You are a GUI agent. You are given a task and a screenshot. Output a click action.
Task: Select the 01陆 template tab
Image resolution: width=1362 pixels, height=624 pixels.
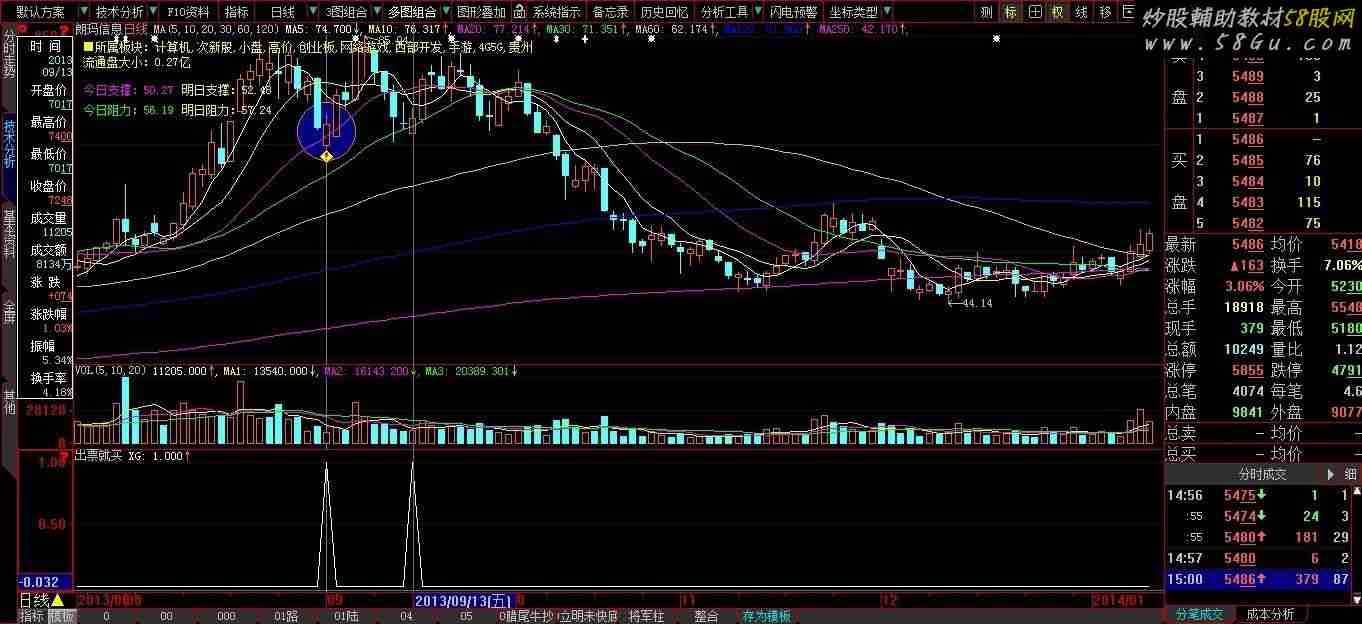(x=346, y=616)
